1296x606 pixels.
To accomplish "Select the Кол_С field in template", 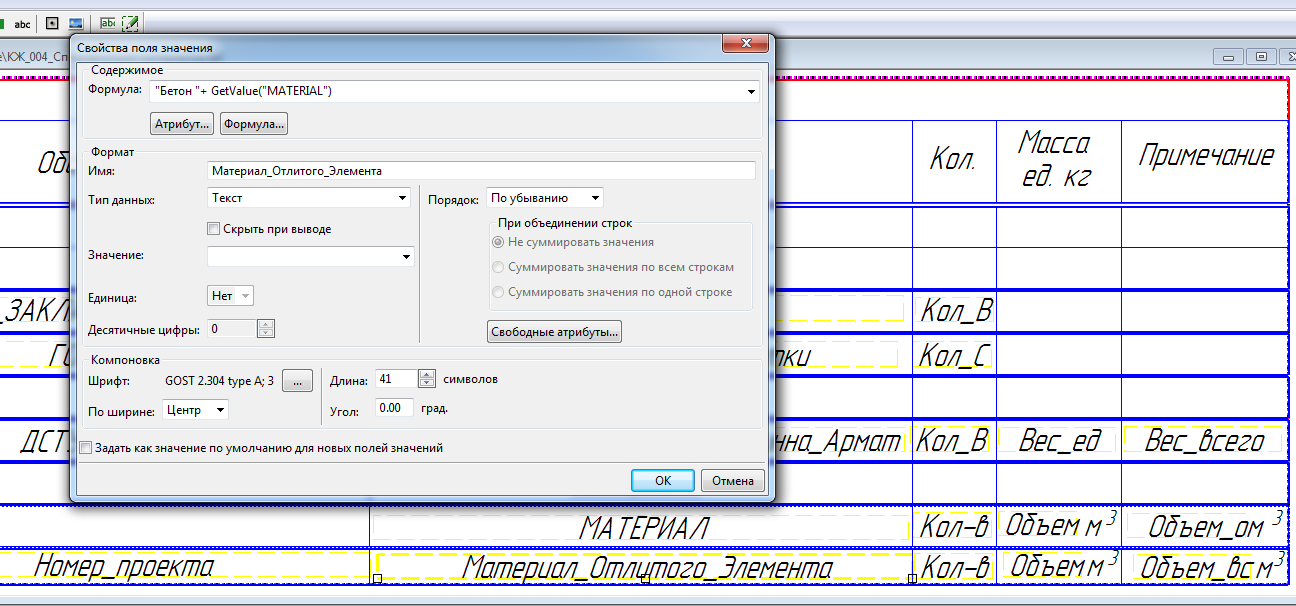I will pos(955,354).
